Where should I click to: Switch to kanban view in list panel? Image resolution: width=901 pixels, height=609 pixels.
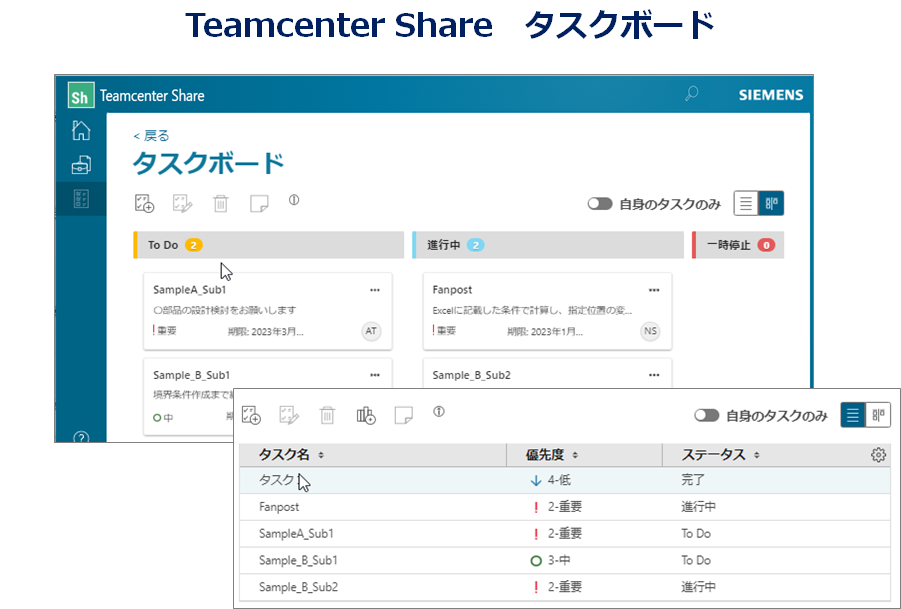point(878,415)
